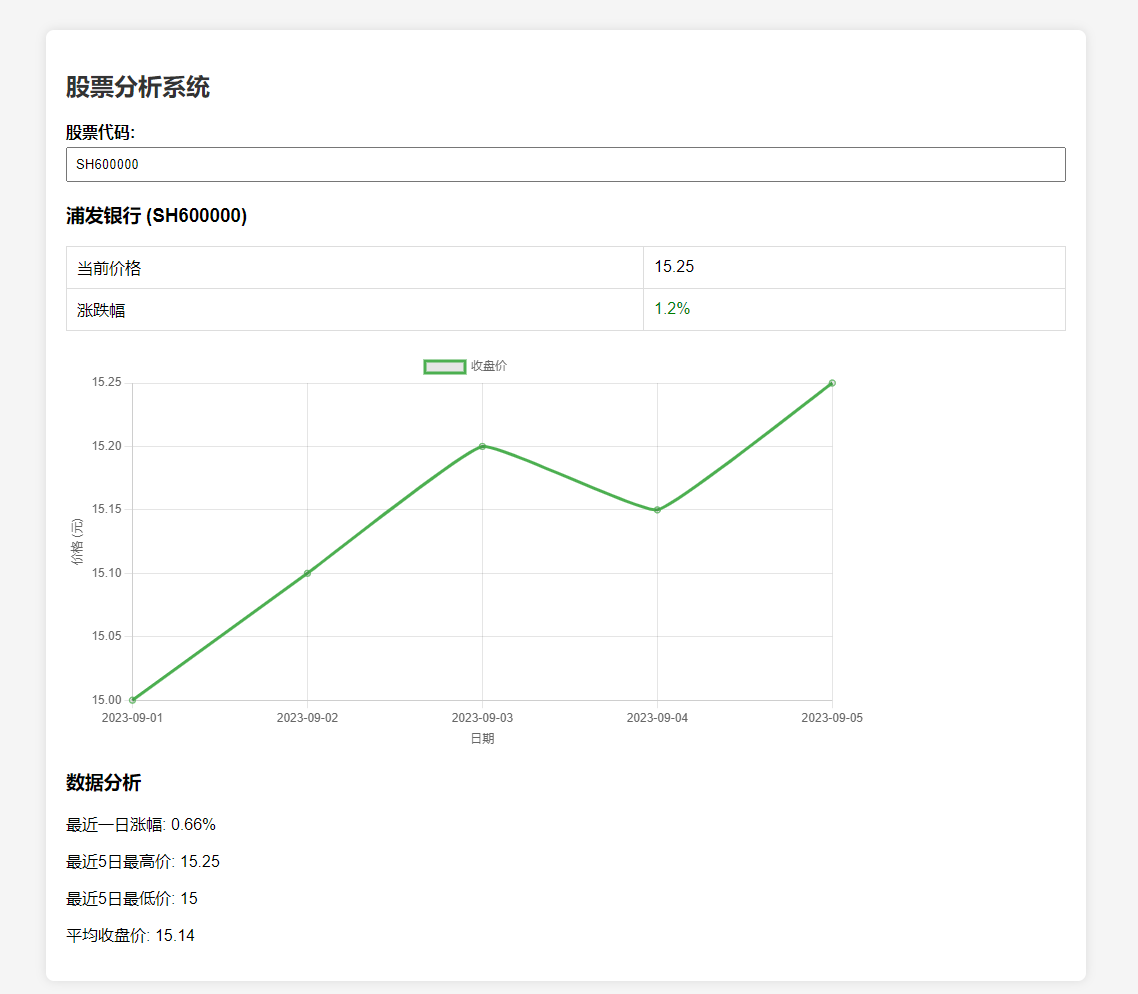1138x994 pixels.
Task: Click the 价格 (元) y-axis title
Action: [x=77, y=541]
